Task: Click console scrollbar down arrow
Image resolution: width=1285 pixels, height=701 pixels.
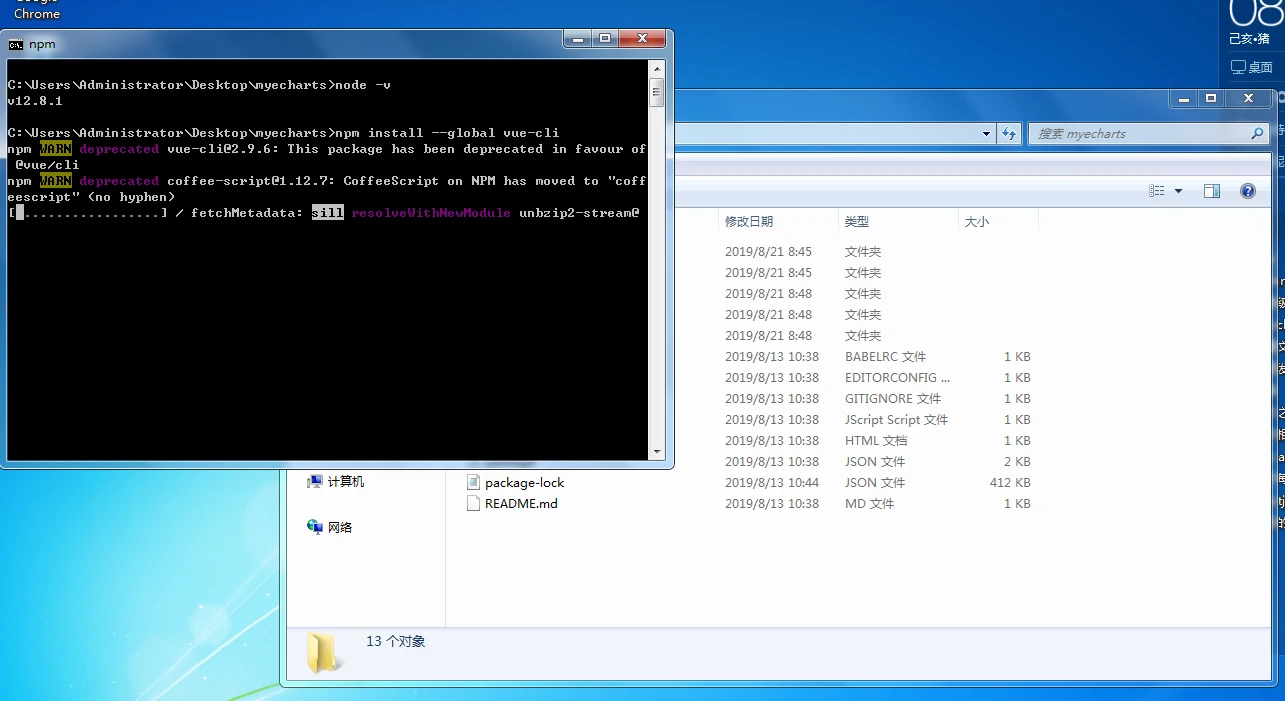Action: click(x=656, y=451)
